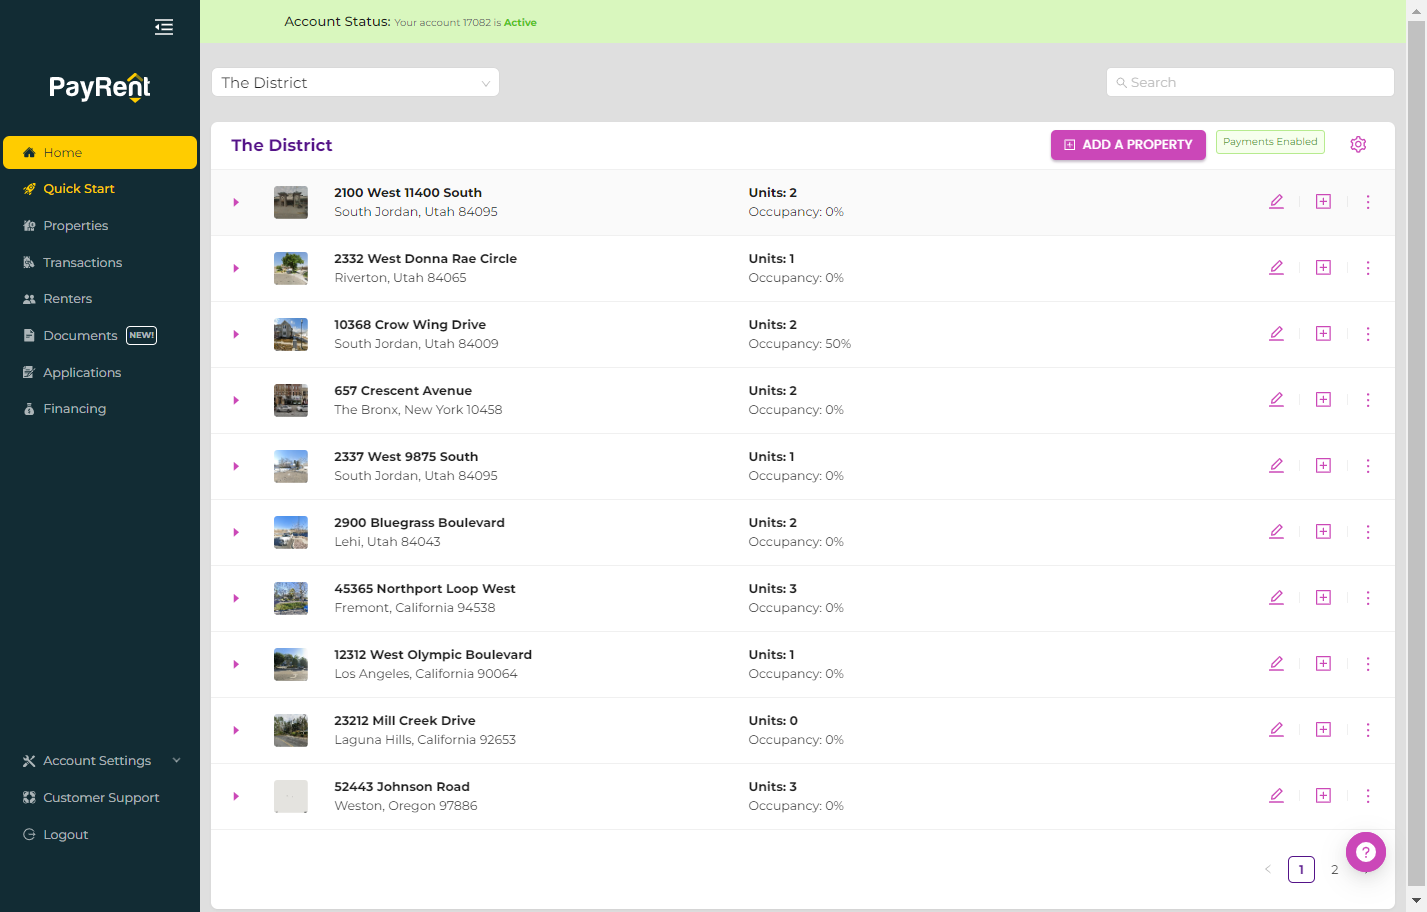Screen dimensions: 1427x912
Task: Collapse the sidebar menu icon
Action: pos(164,27)
